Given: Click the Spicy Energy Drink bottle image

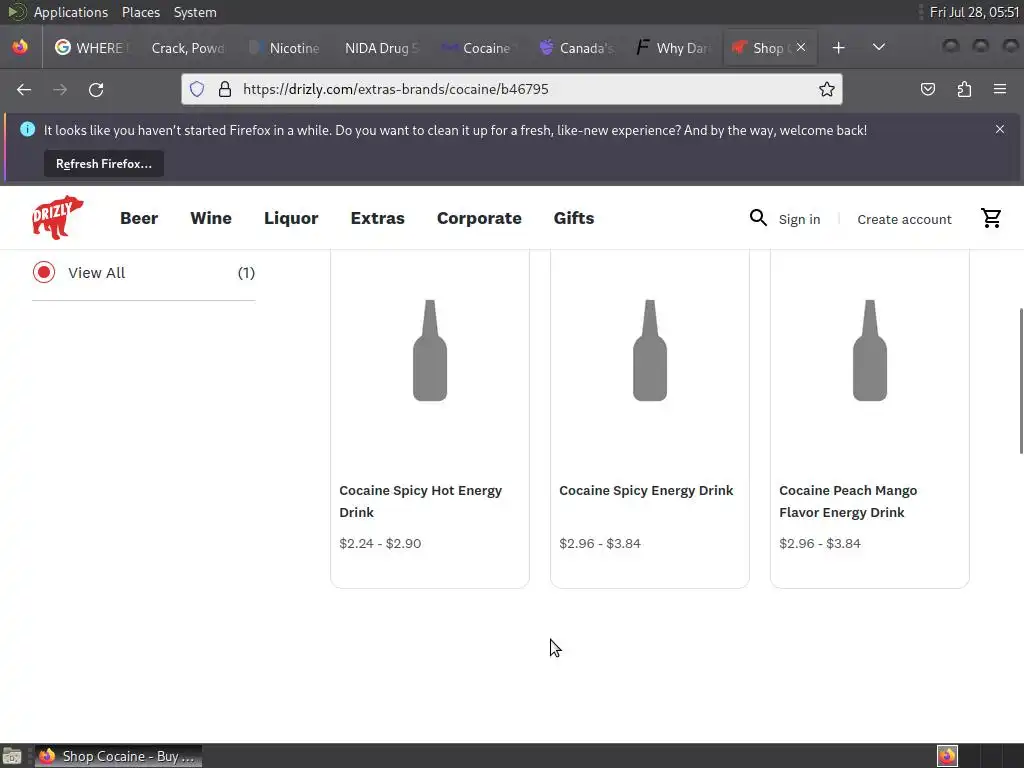Looking at the screenshot, I should (650, 350).
